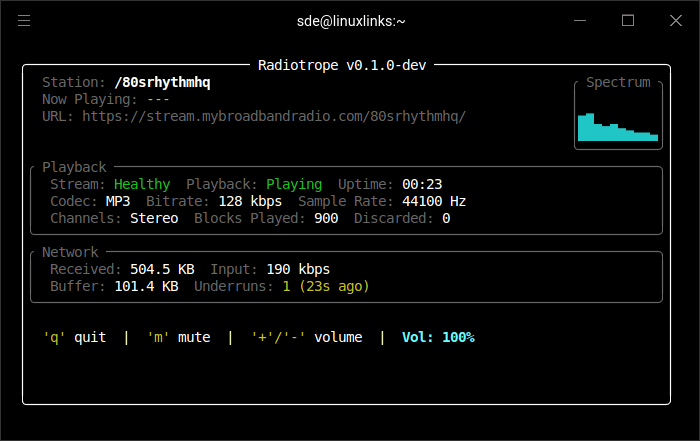Select station name /80srhythmhq
700x441 pixels.
[162, 83]
